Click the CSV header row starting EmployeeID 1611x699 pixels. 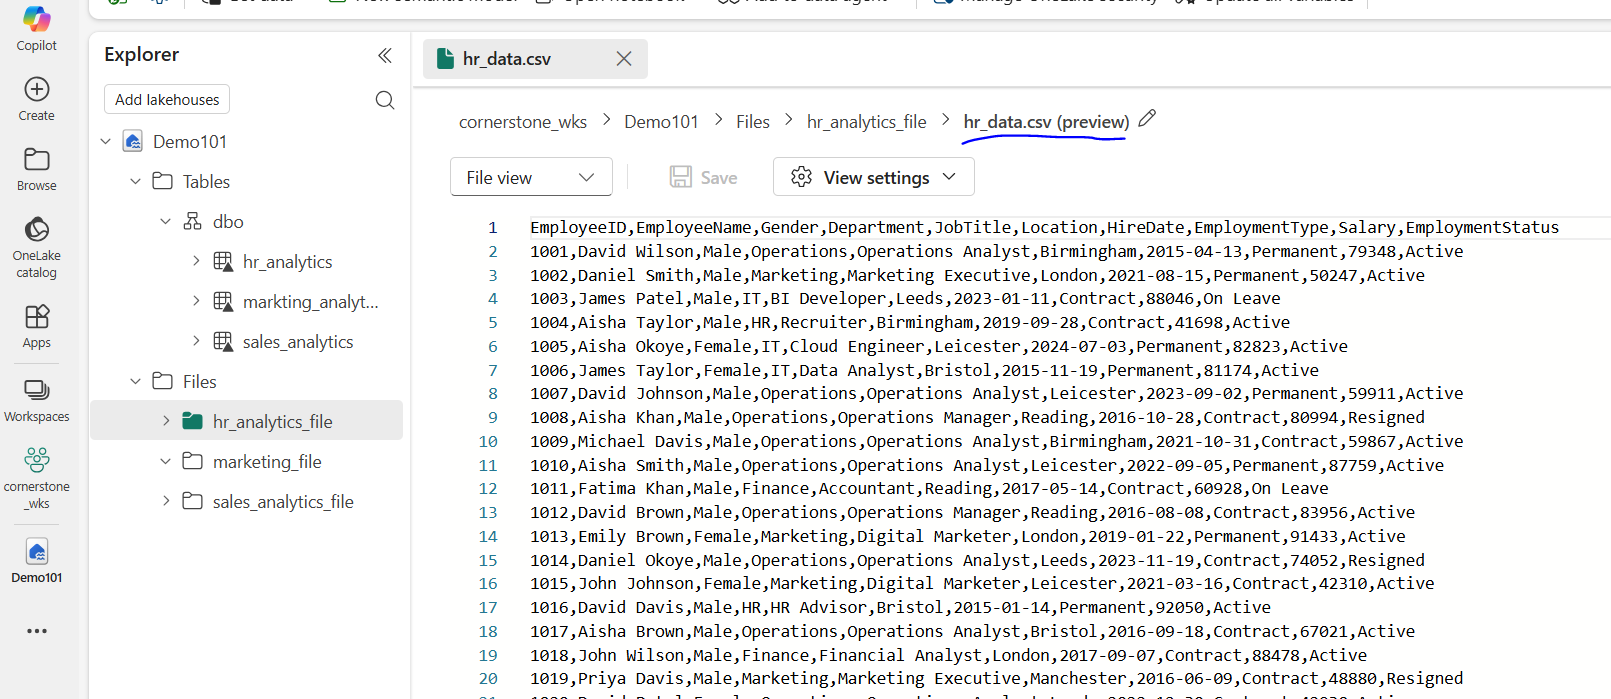(x=1044, y=228)
